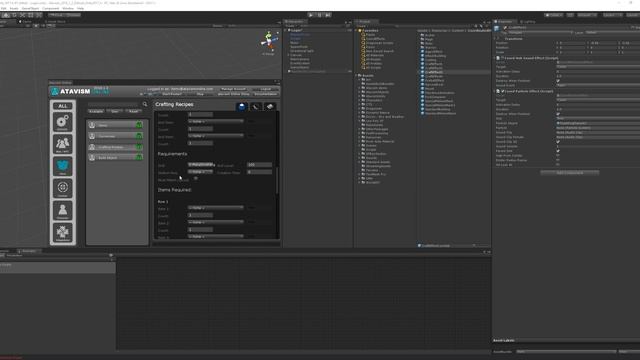Open the Integrations puzzle category icon

coord(62,232)
